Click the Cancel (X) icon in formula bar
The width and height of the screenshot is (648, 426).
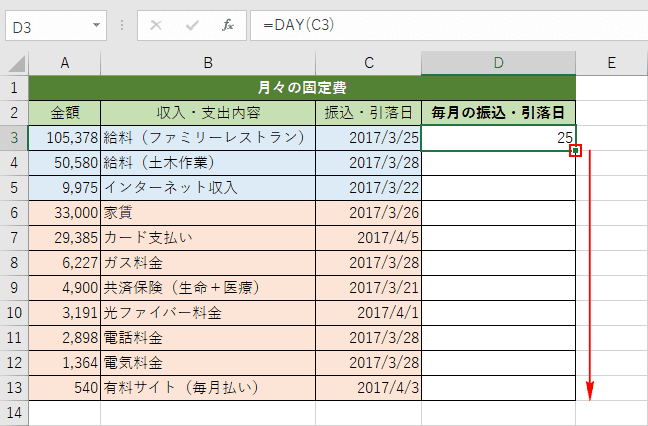(x=156, y=26)
